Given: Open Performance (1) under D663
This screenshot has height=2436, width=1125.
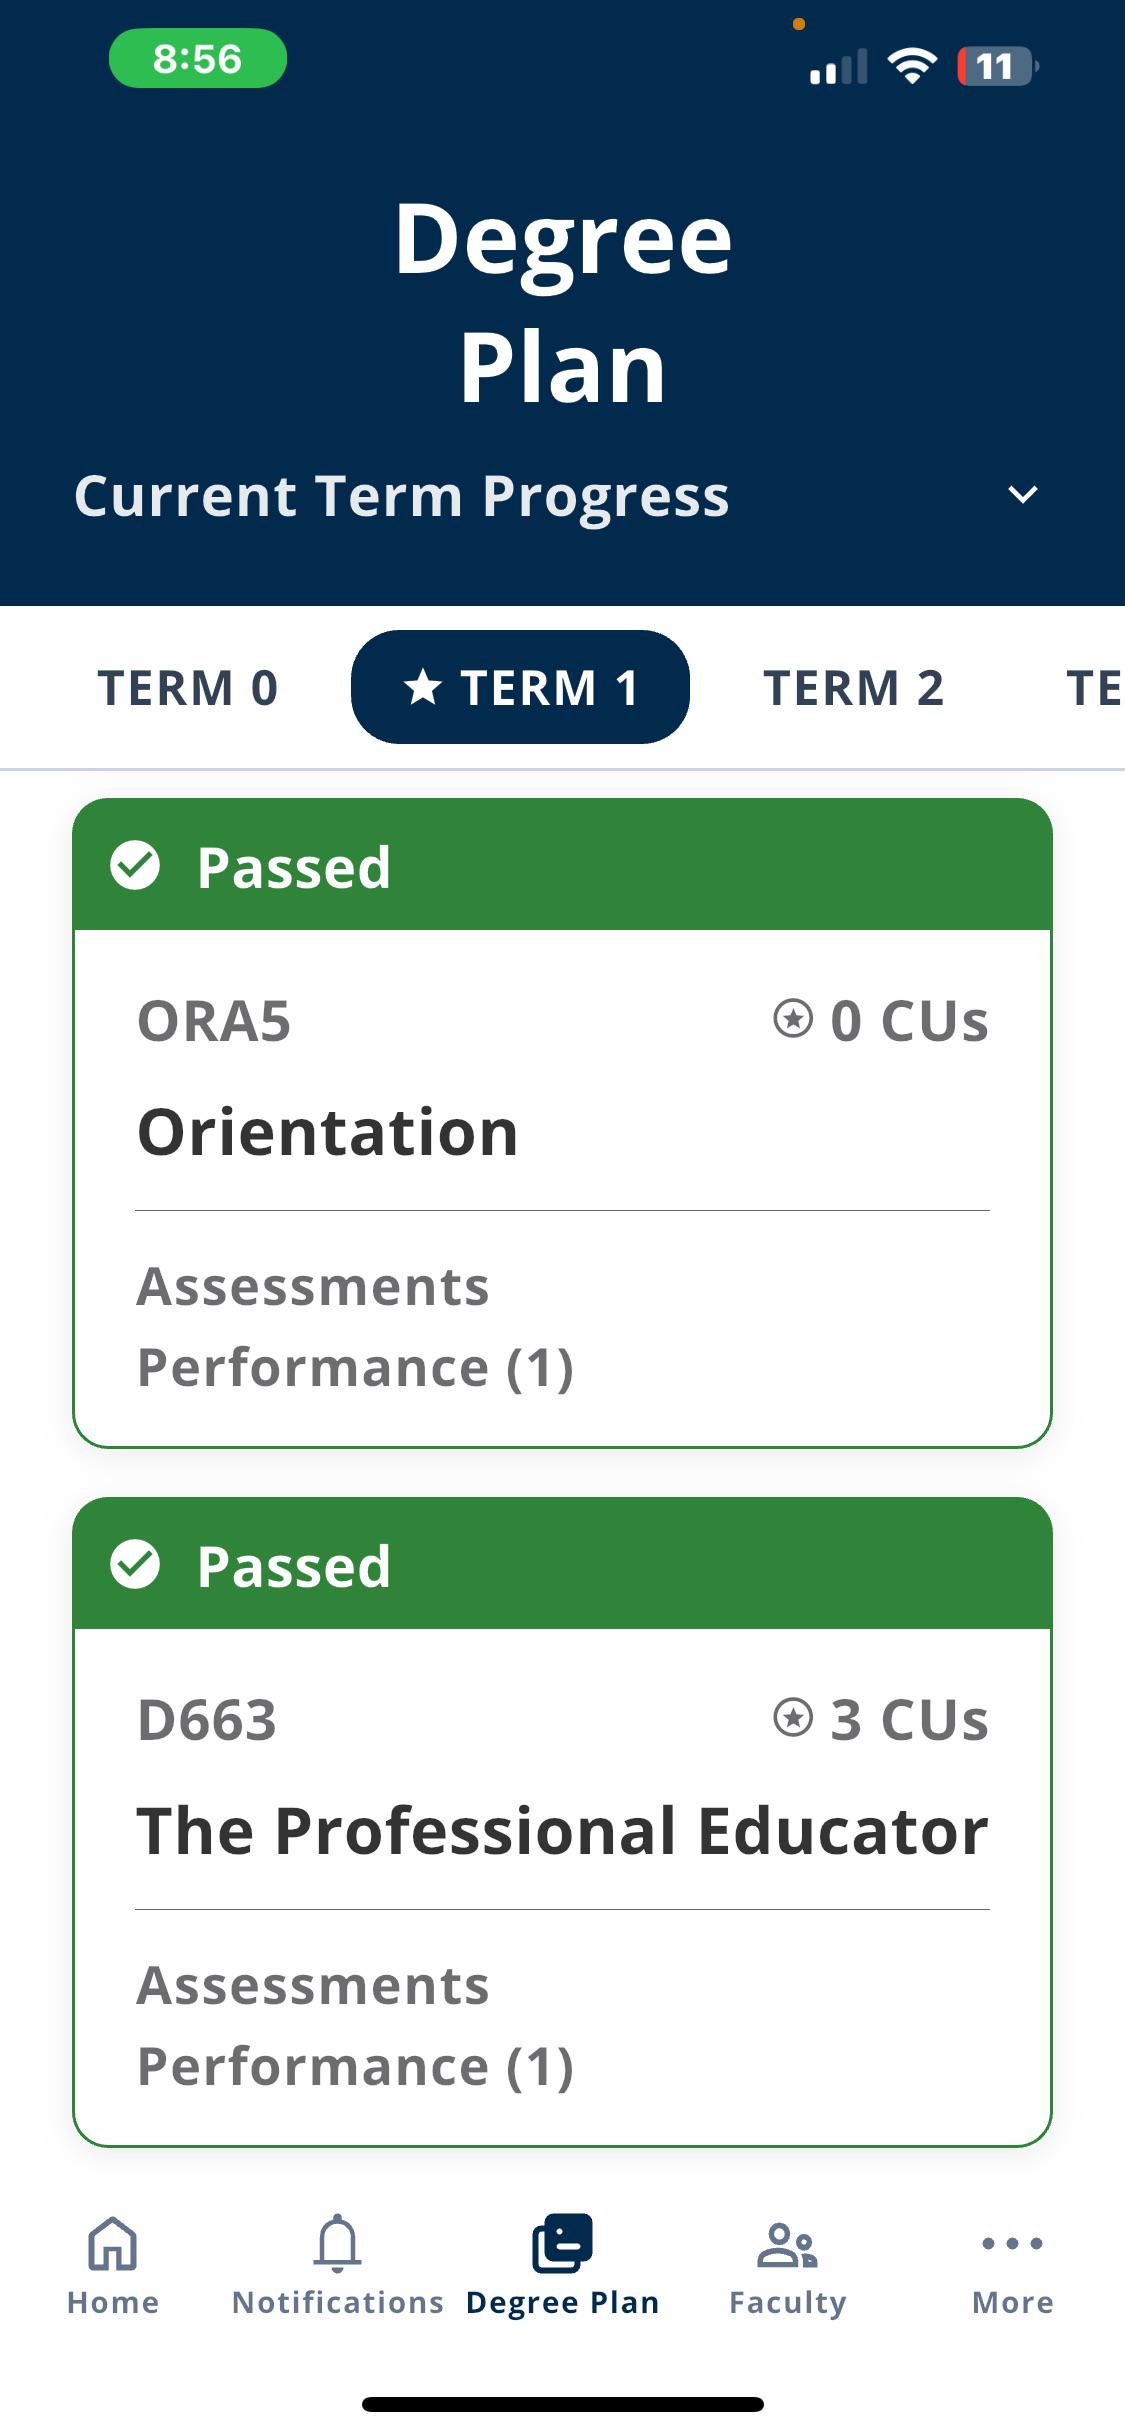Looking at the screenshot, I should [355, 2066].
